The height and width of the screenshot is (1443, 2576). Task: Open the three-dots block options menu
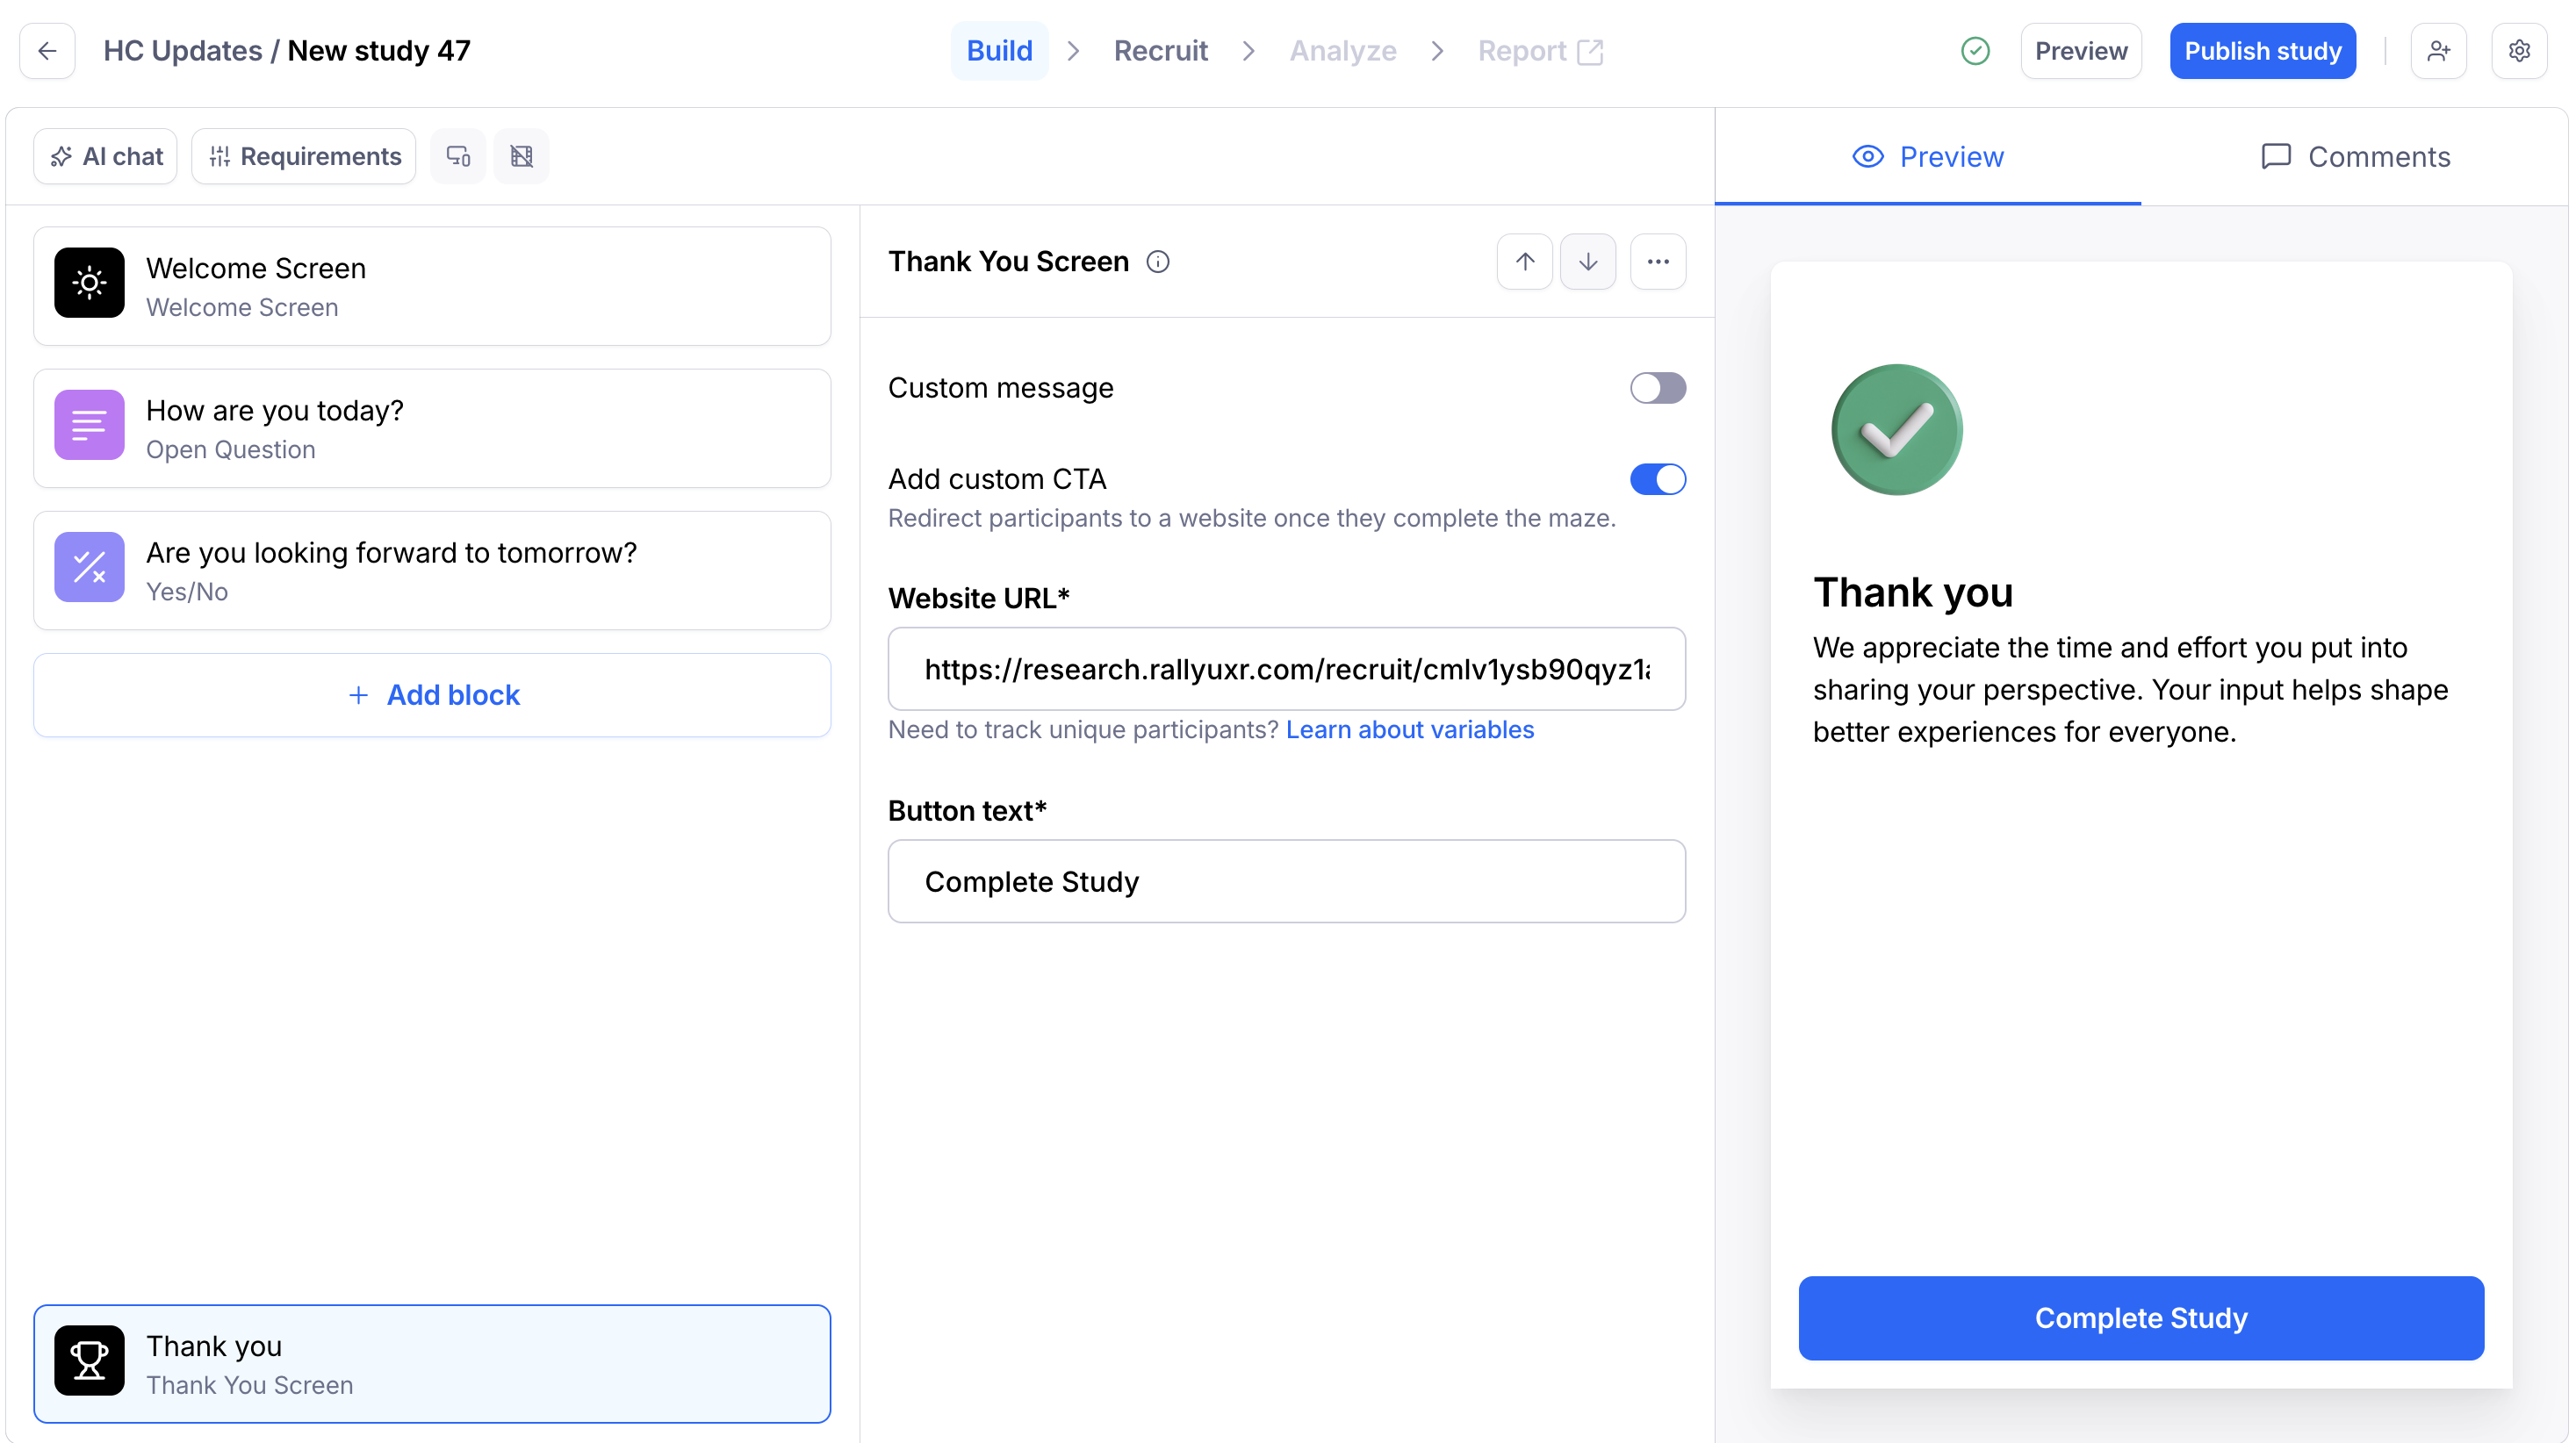click(x=1657, y=262)
